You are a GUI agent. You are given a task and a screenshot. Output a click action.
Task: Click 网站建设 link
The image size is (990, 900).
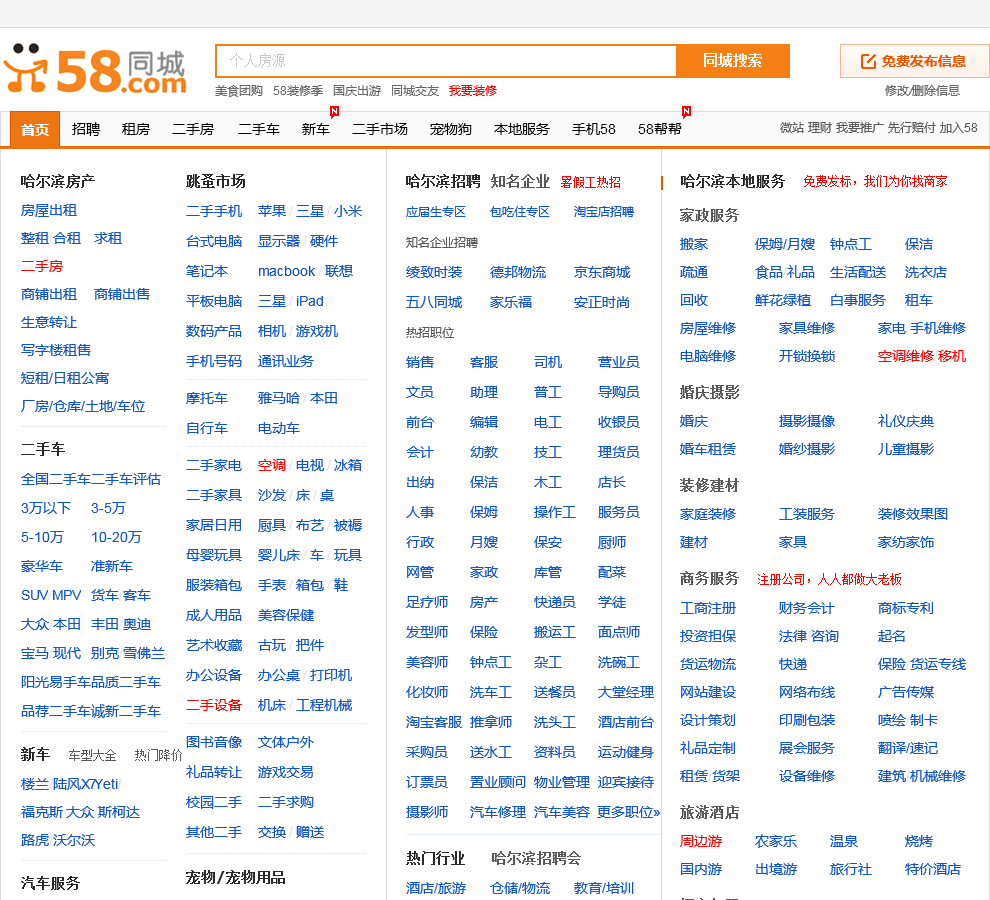pos(708,692)
